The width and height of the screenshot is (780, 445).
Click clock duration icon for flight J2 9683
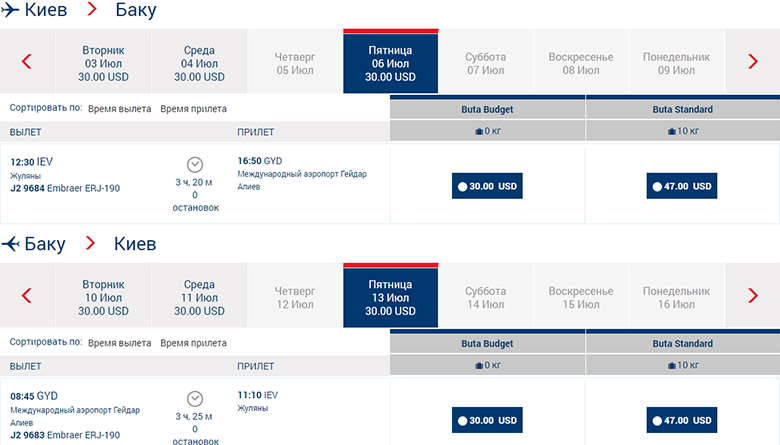click(195, 398)
